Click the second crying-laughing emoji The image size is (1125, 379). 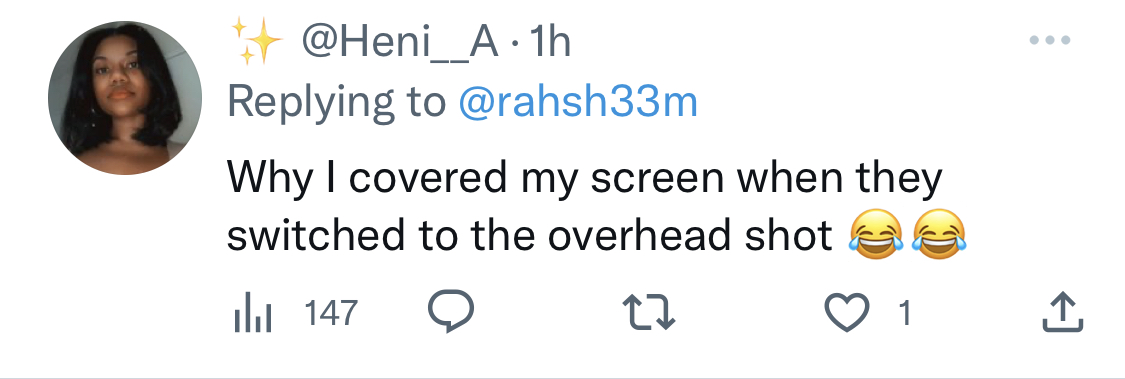(x=939, y=235)
